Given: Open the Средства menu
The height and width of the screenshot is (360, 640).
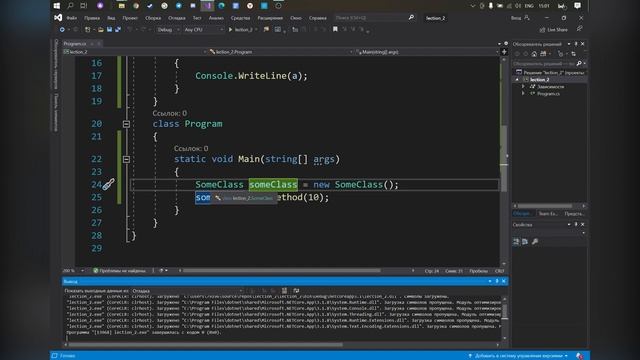Looking at the screenshot, I should 240,18.
